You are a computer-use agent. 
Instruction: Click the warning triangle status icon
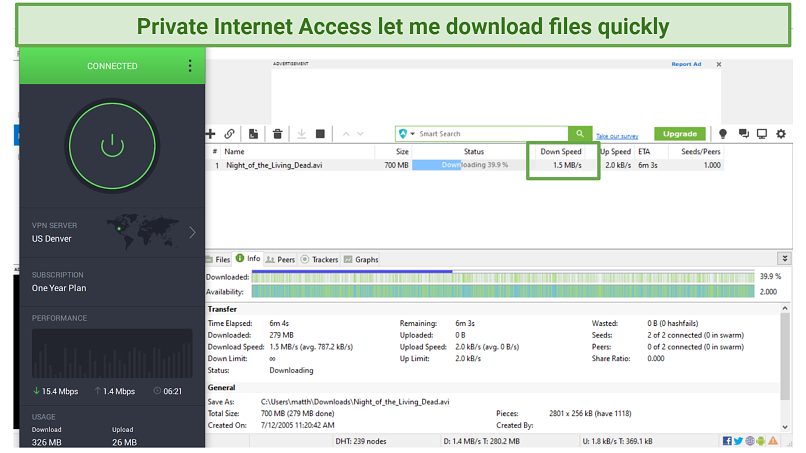point(773,441)
